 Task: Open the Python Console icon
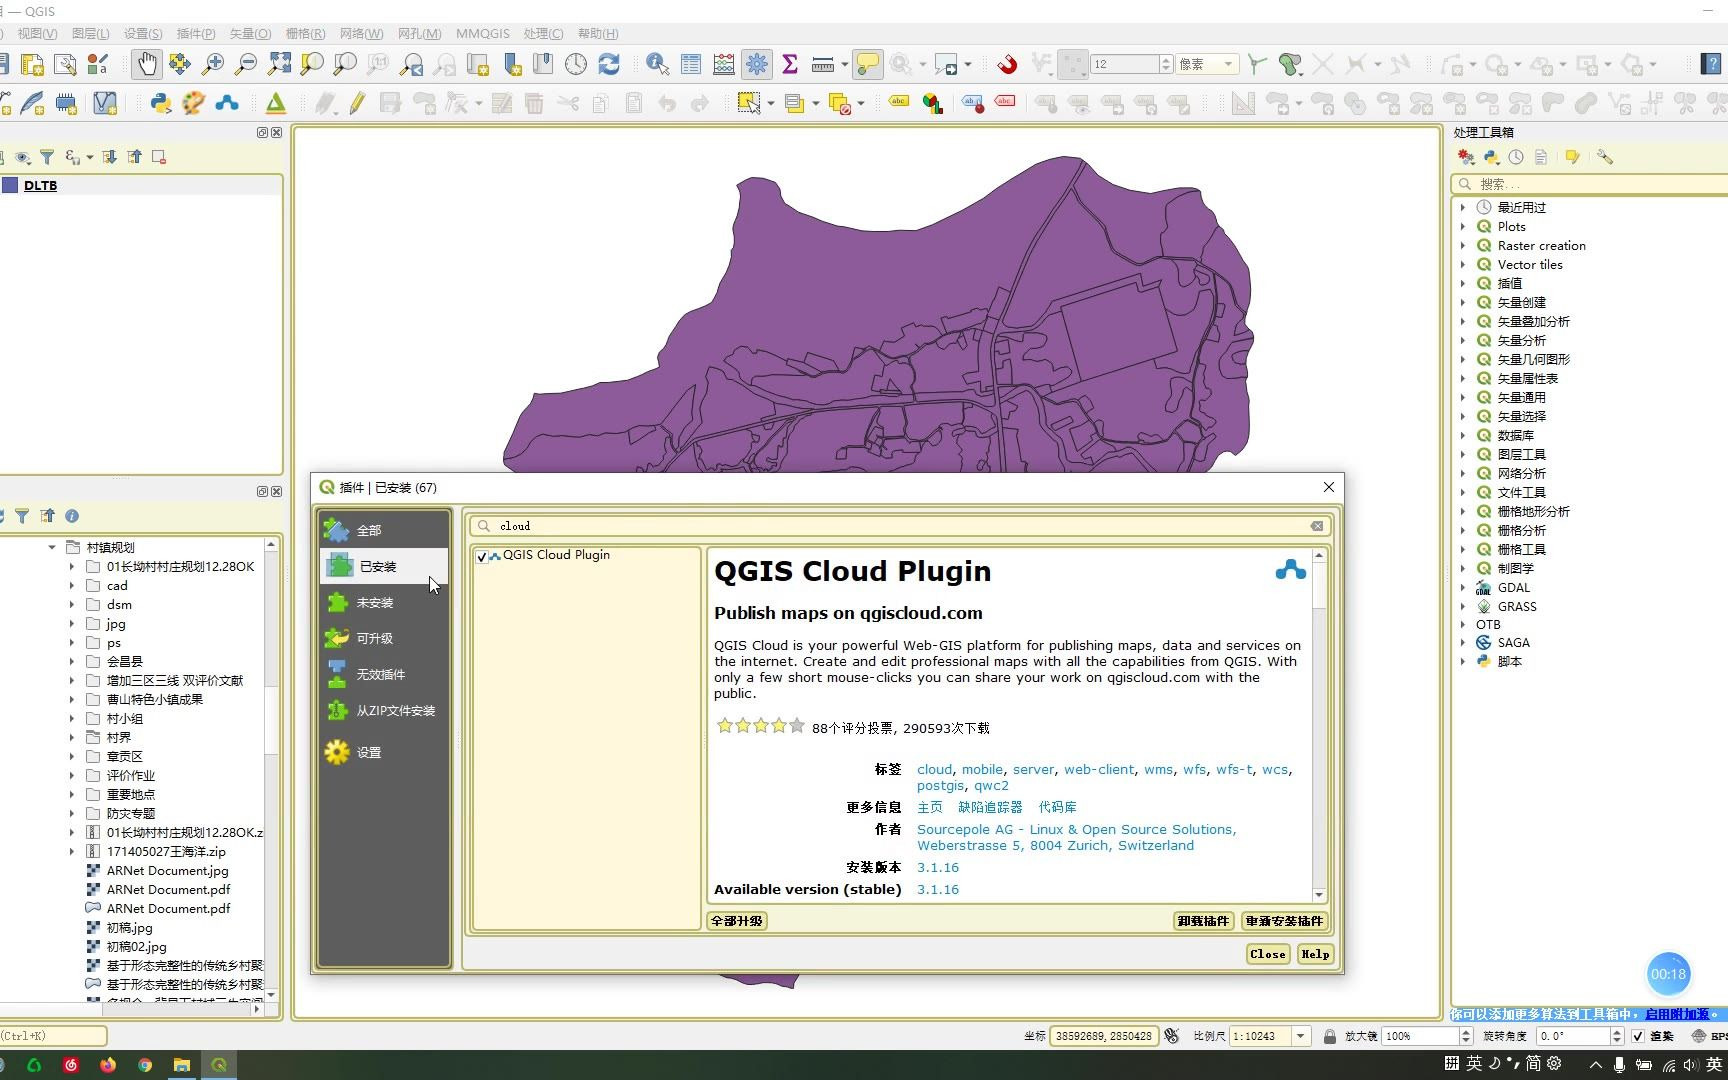point(160,102)
